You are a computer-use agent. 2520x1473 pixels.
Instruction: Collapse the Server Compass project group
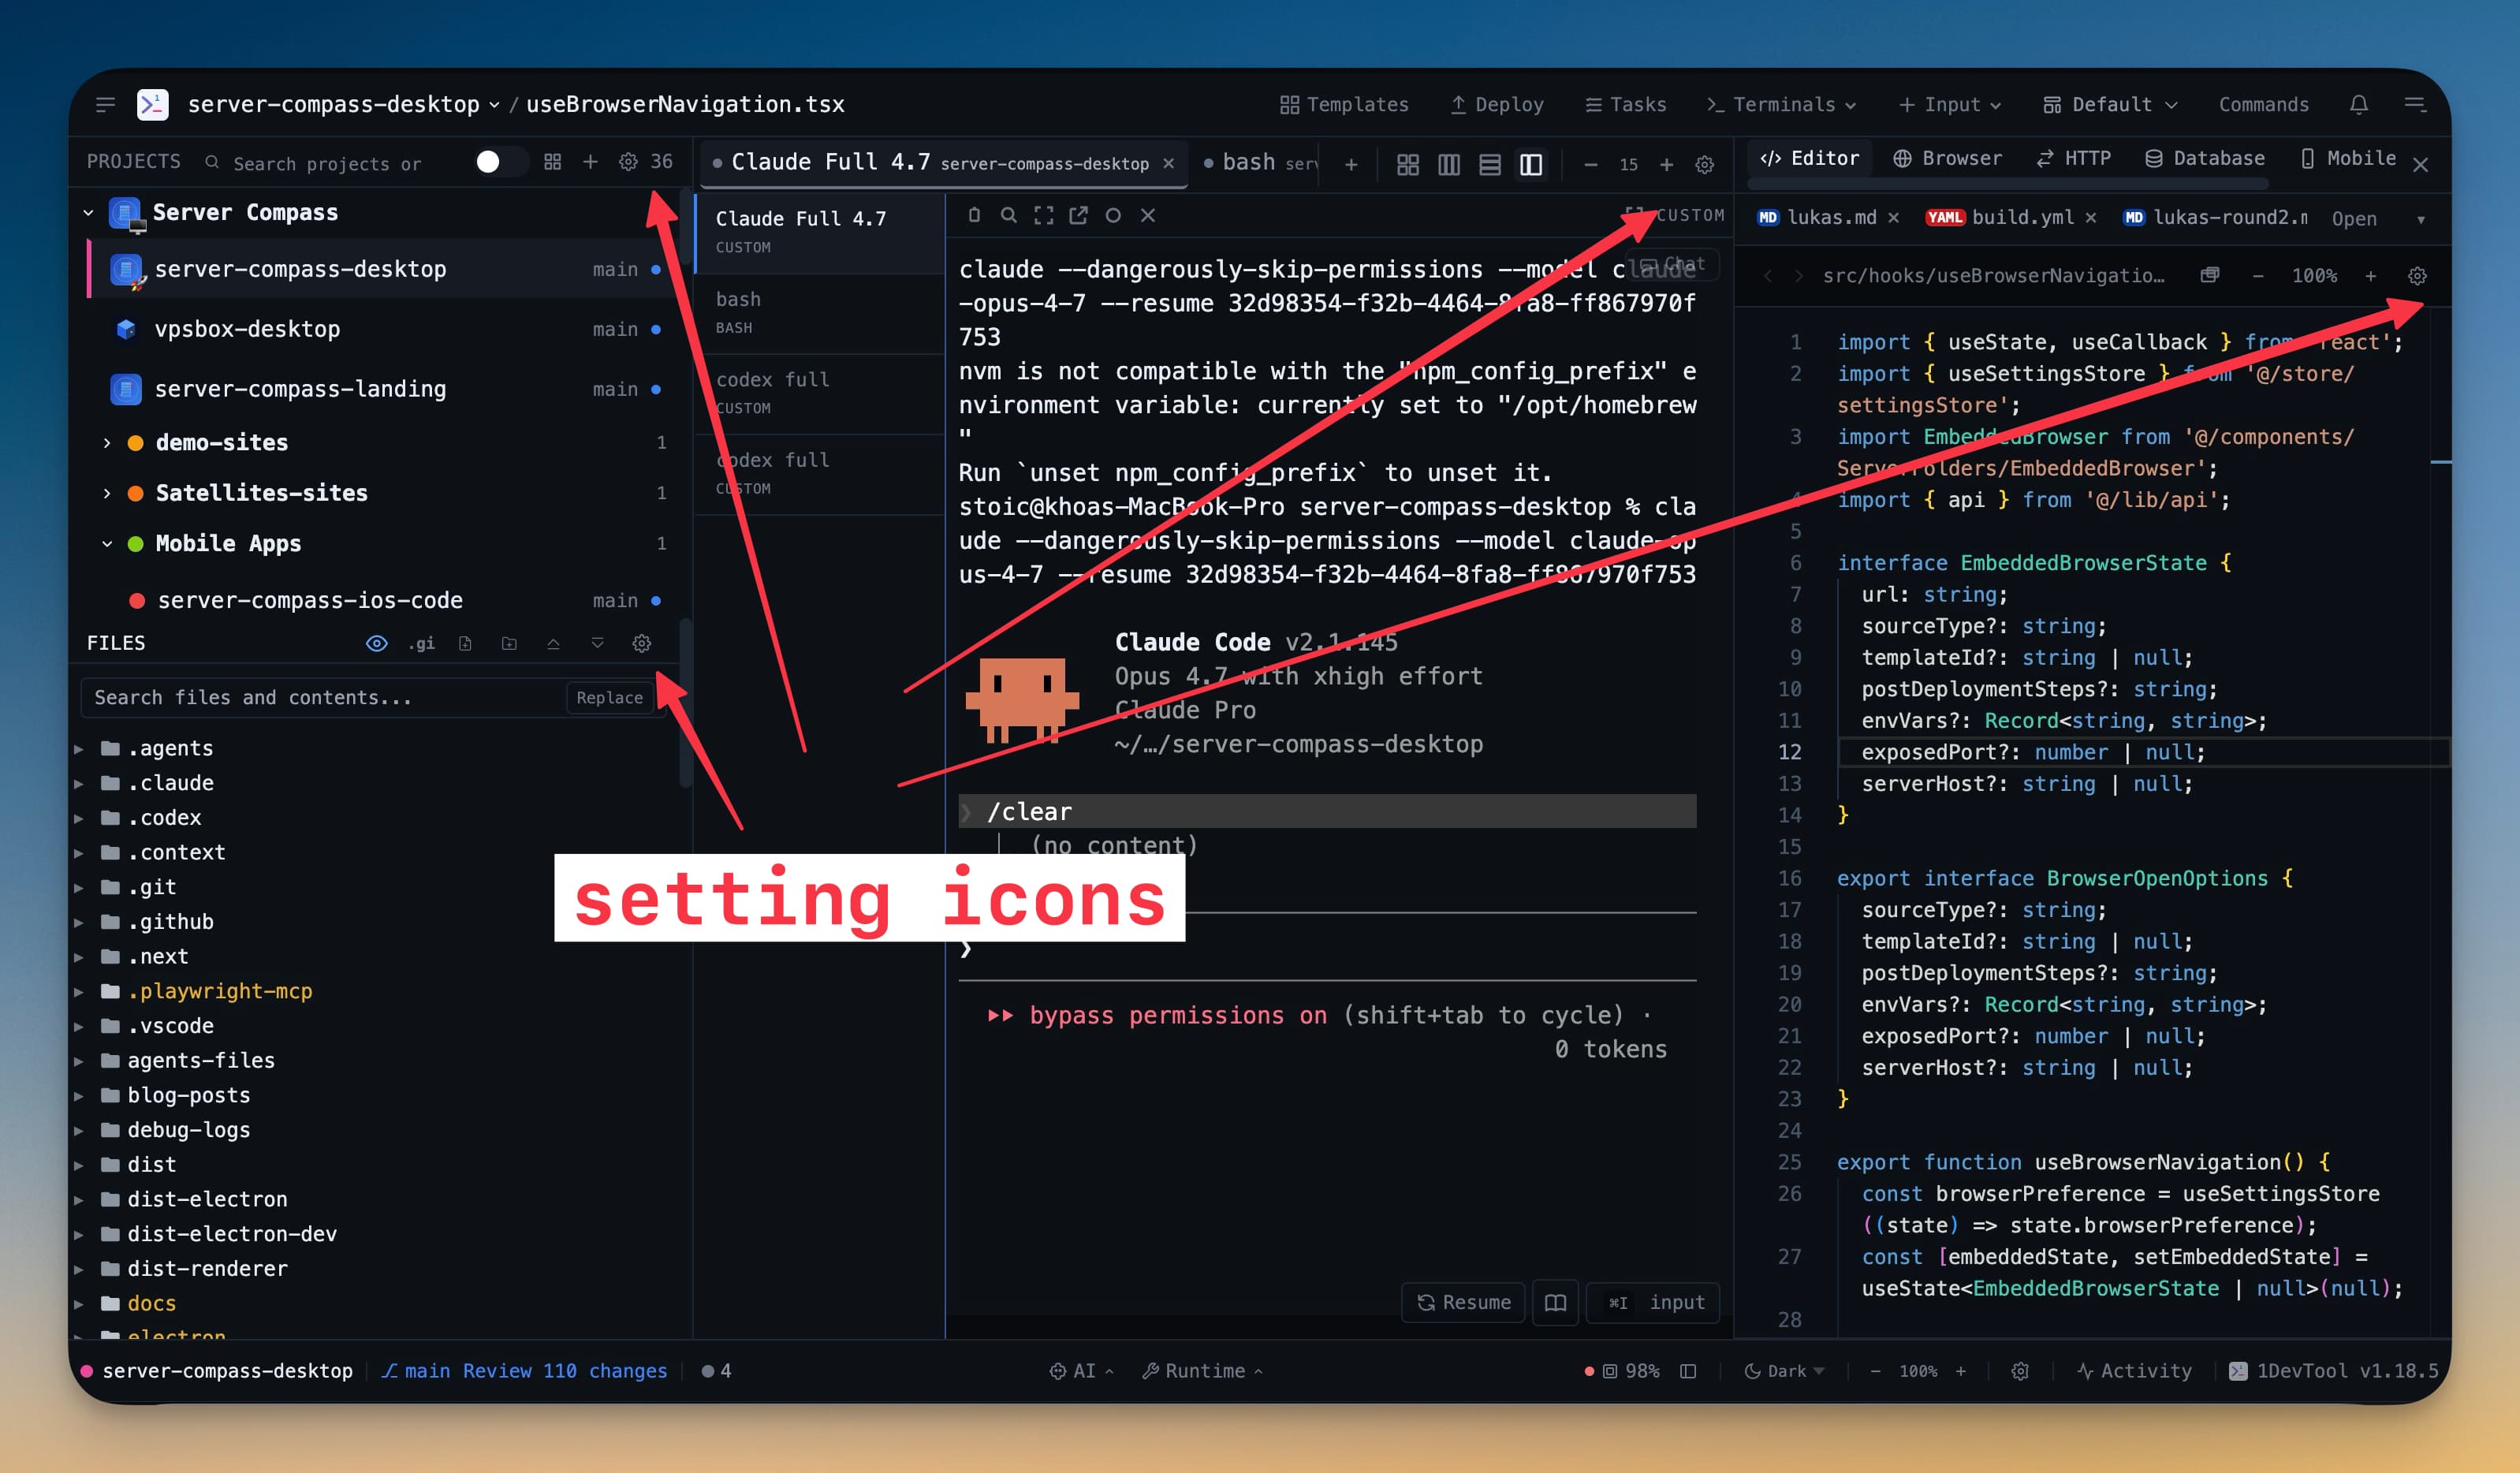click(88, 213)
